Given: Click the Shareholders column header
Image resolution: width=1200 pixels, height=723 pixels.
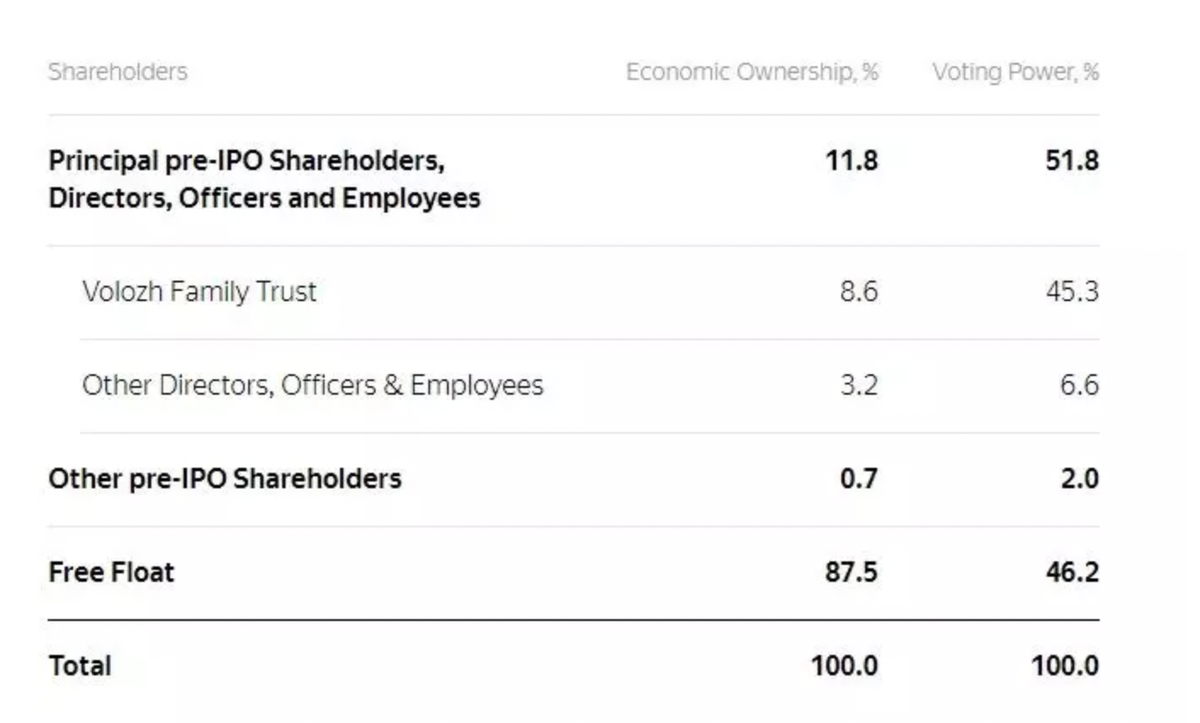Looking at the screenshot, I should pyautogui.click(x=117, y=72).
